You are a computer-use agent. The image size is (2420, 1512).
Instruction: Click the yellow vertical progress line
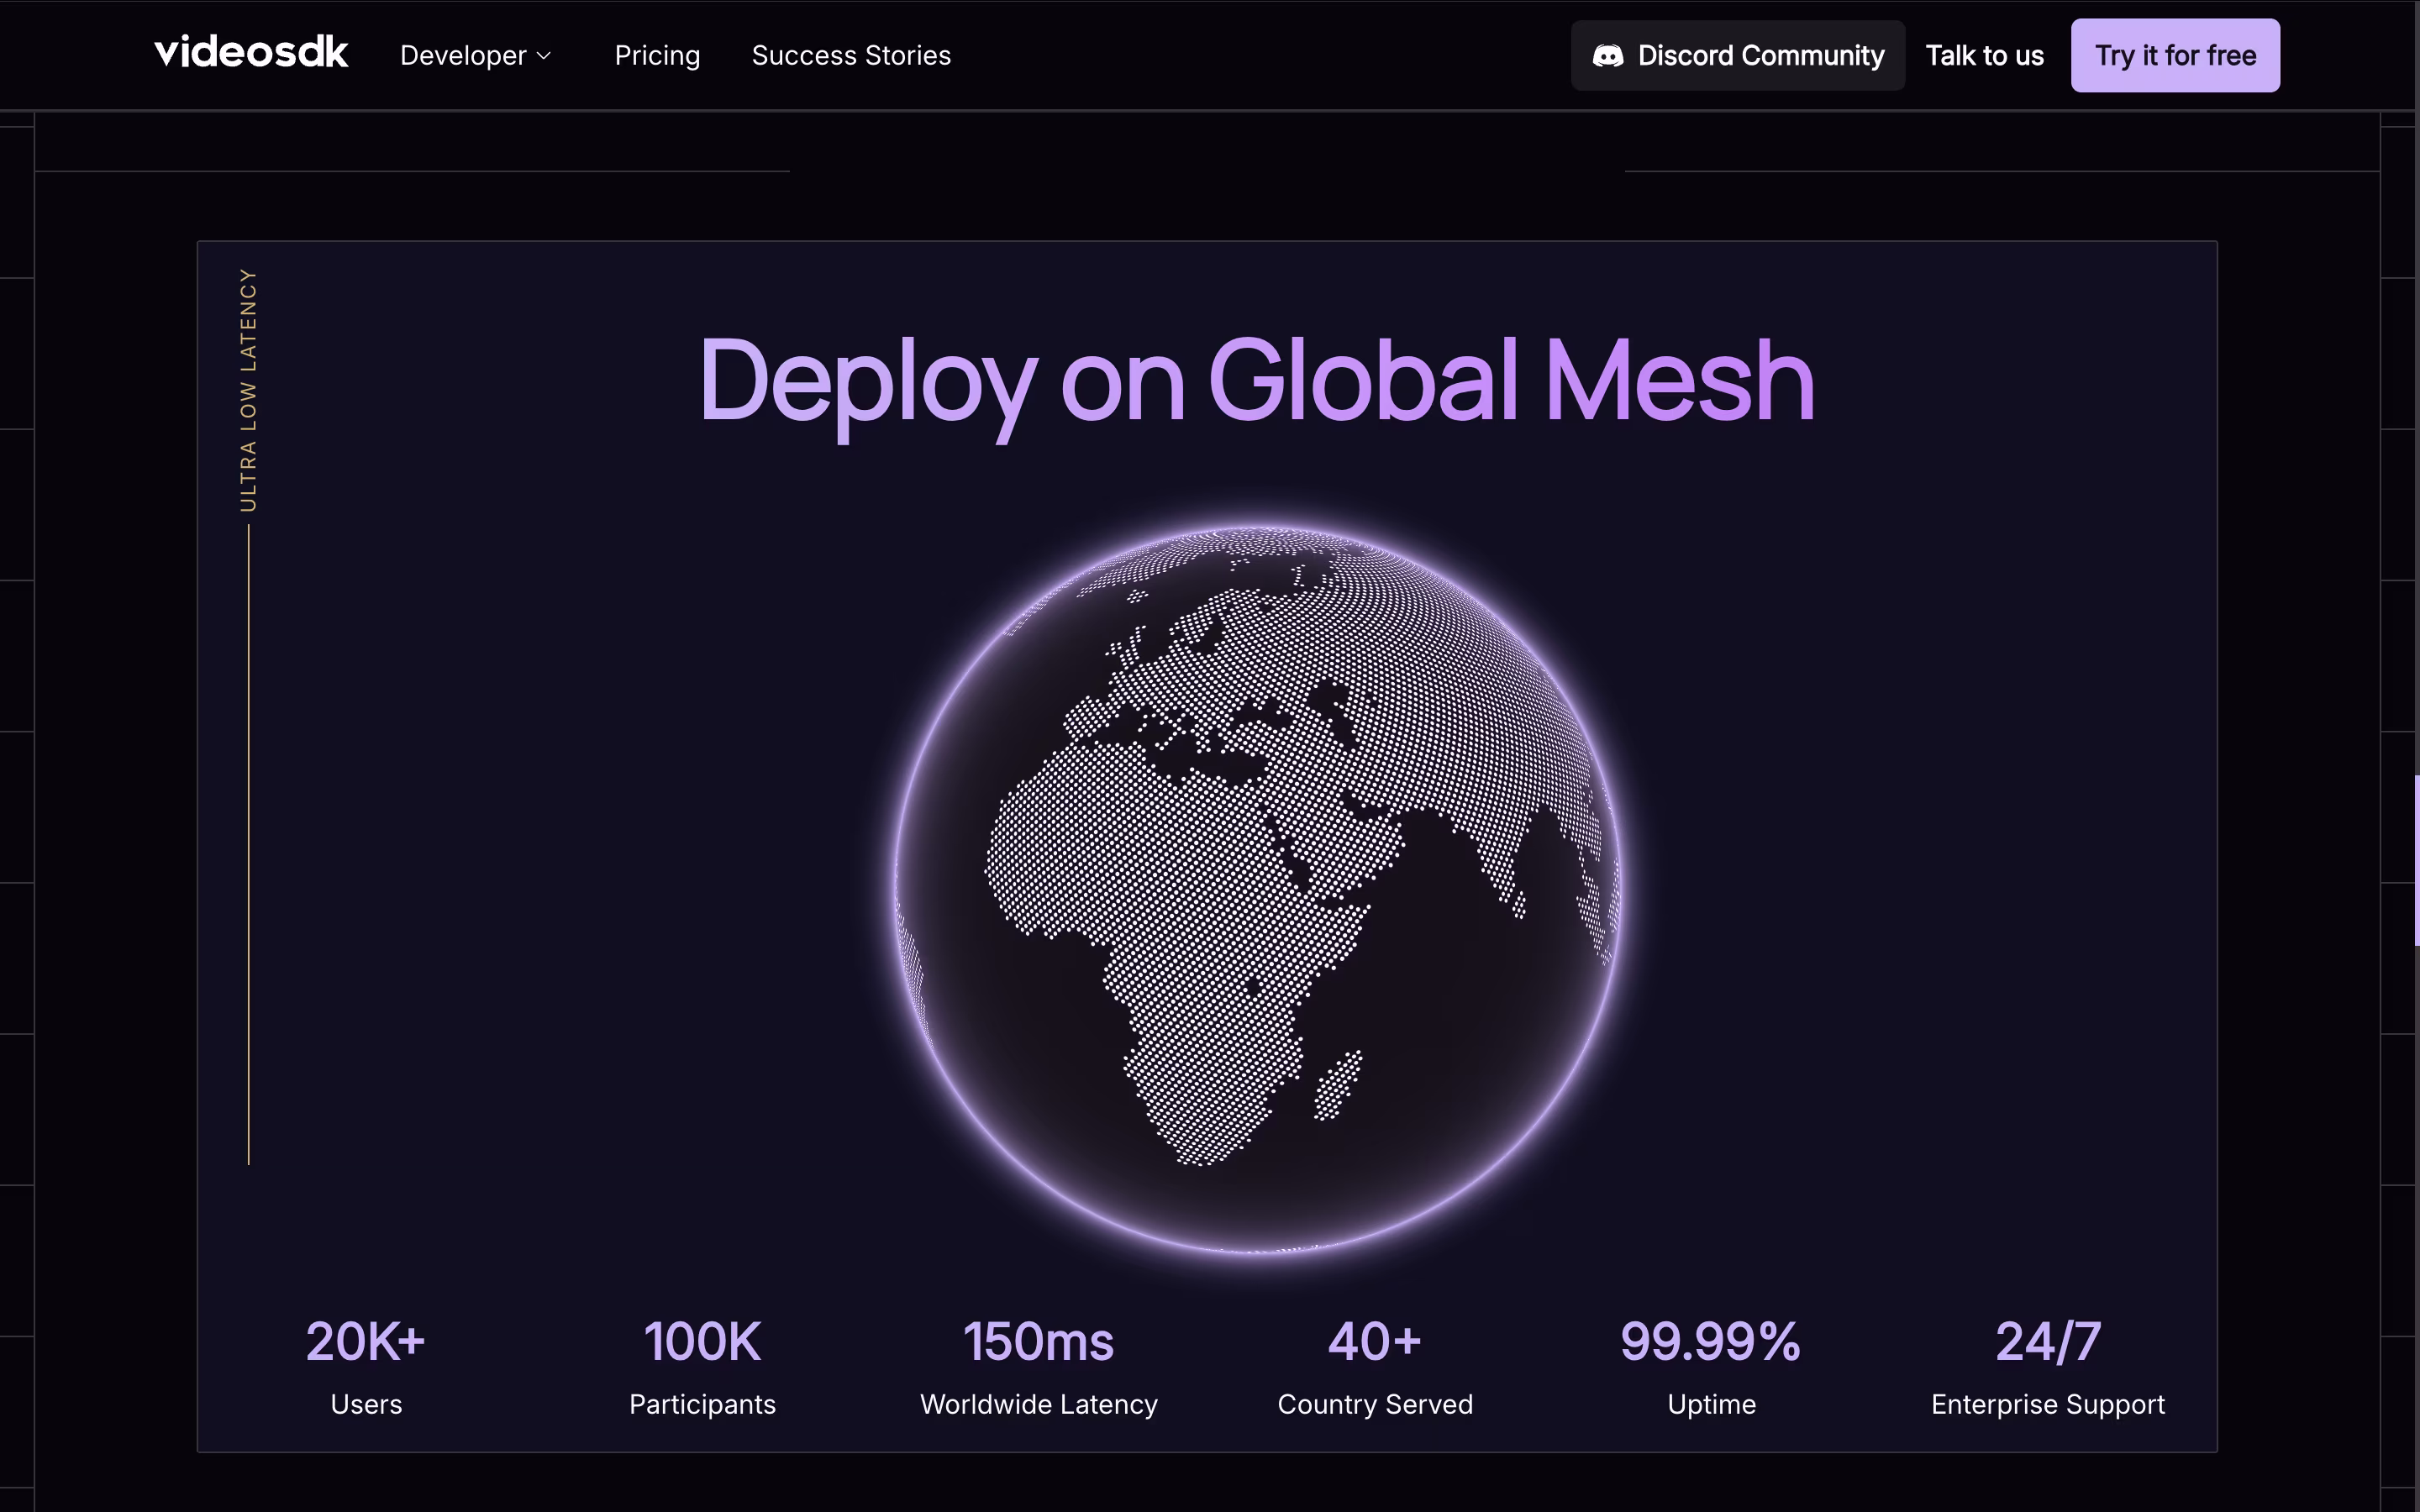coord(249,845)
